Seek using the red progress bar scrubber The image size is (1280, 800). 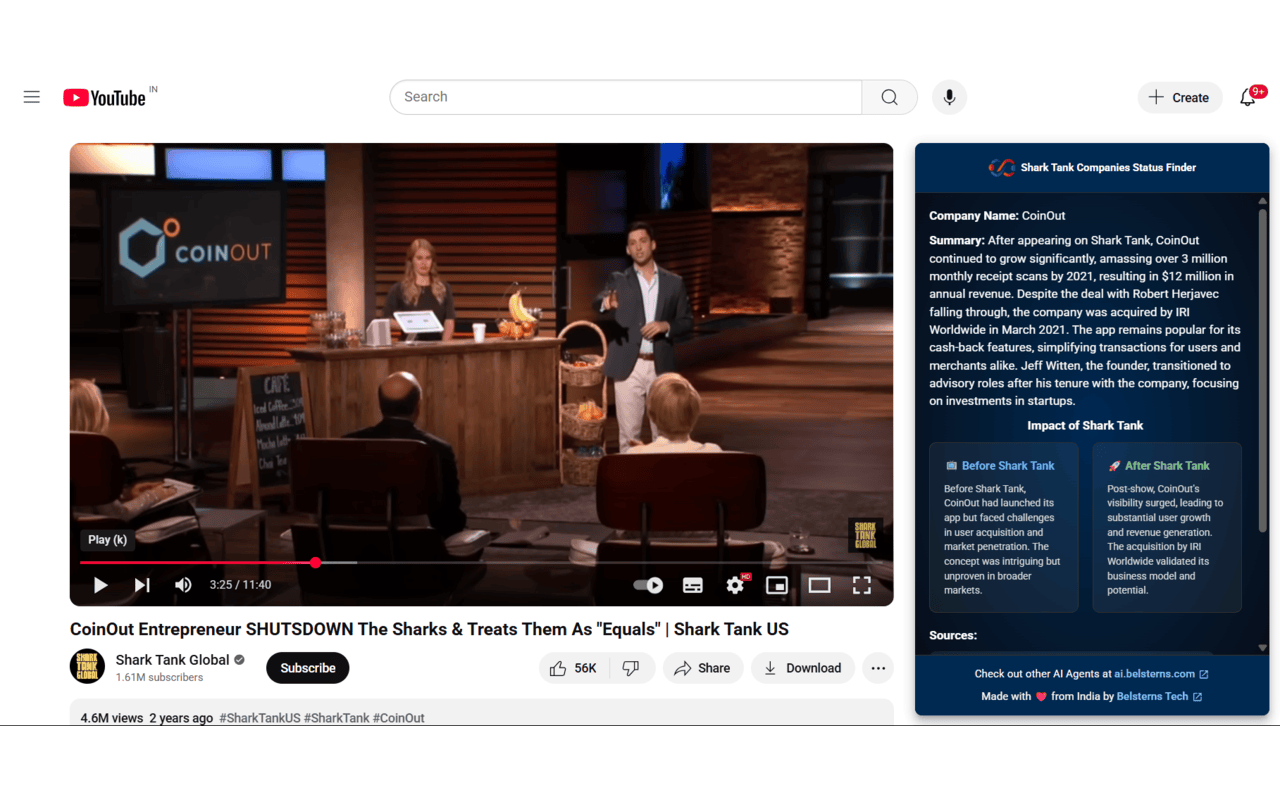pos(315,563)
